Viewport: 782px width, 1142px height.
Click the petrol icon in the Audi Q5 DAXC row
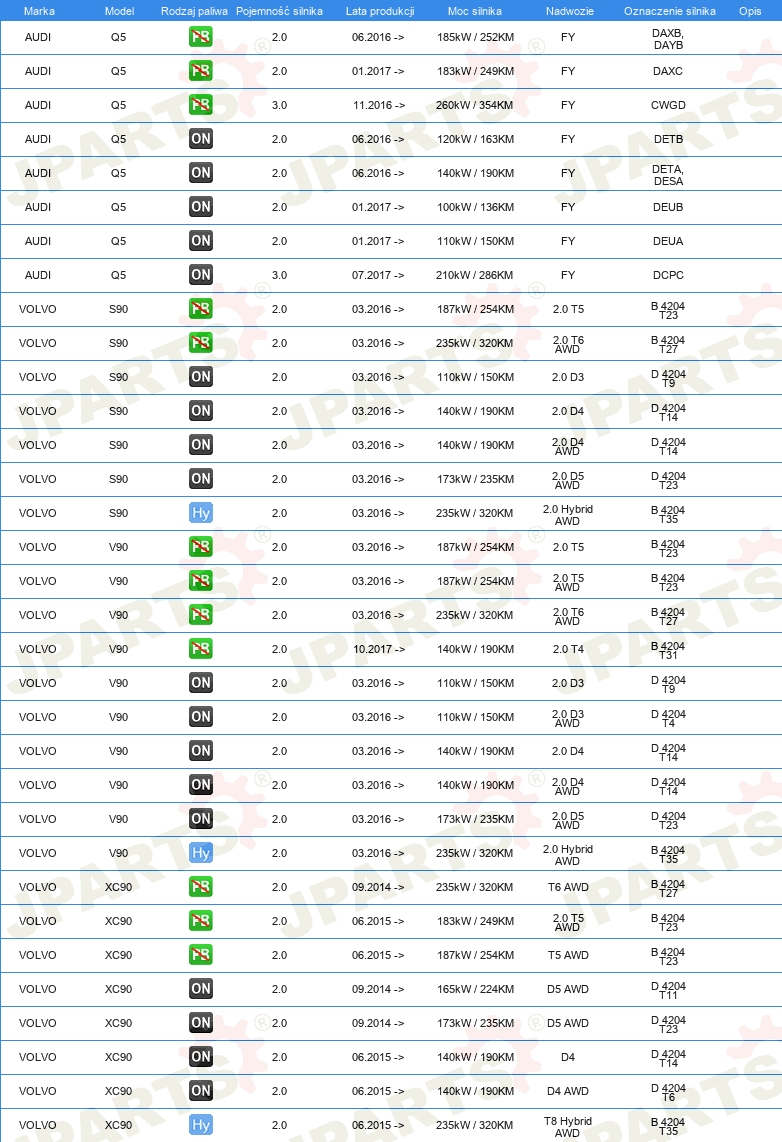pyautogui.click(x=201, y=71)
